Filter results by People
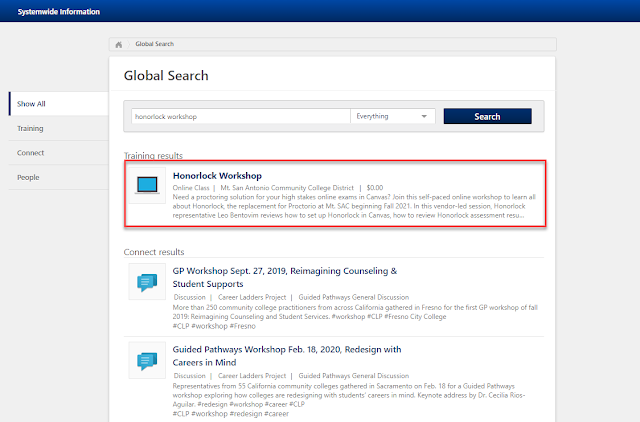 pyautogui.click(x=59, y=177)
